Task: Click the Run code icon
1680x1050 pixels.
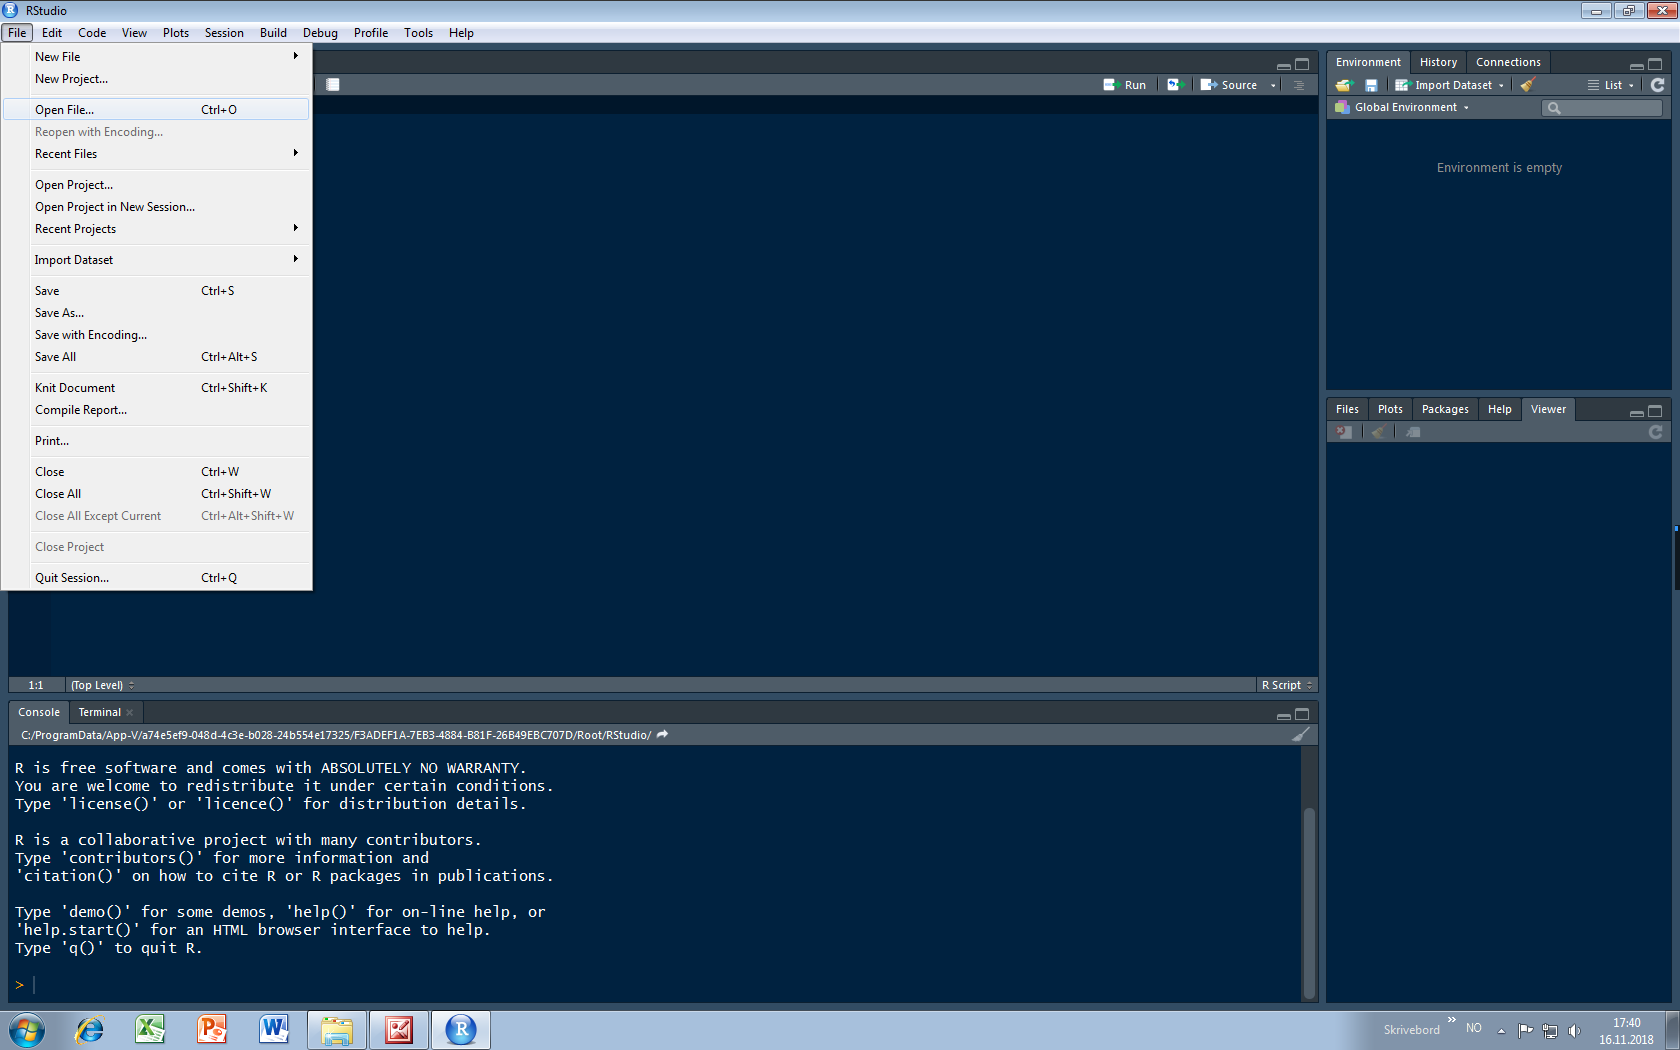Action: pos(1125,85)
